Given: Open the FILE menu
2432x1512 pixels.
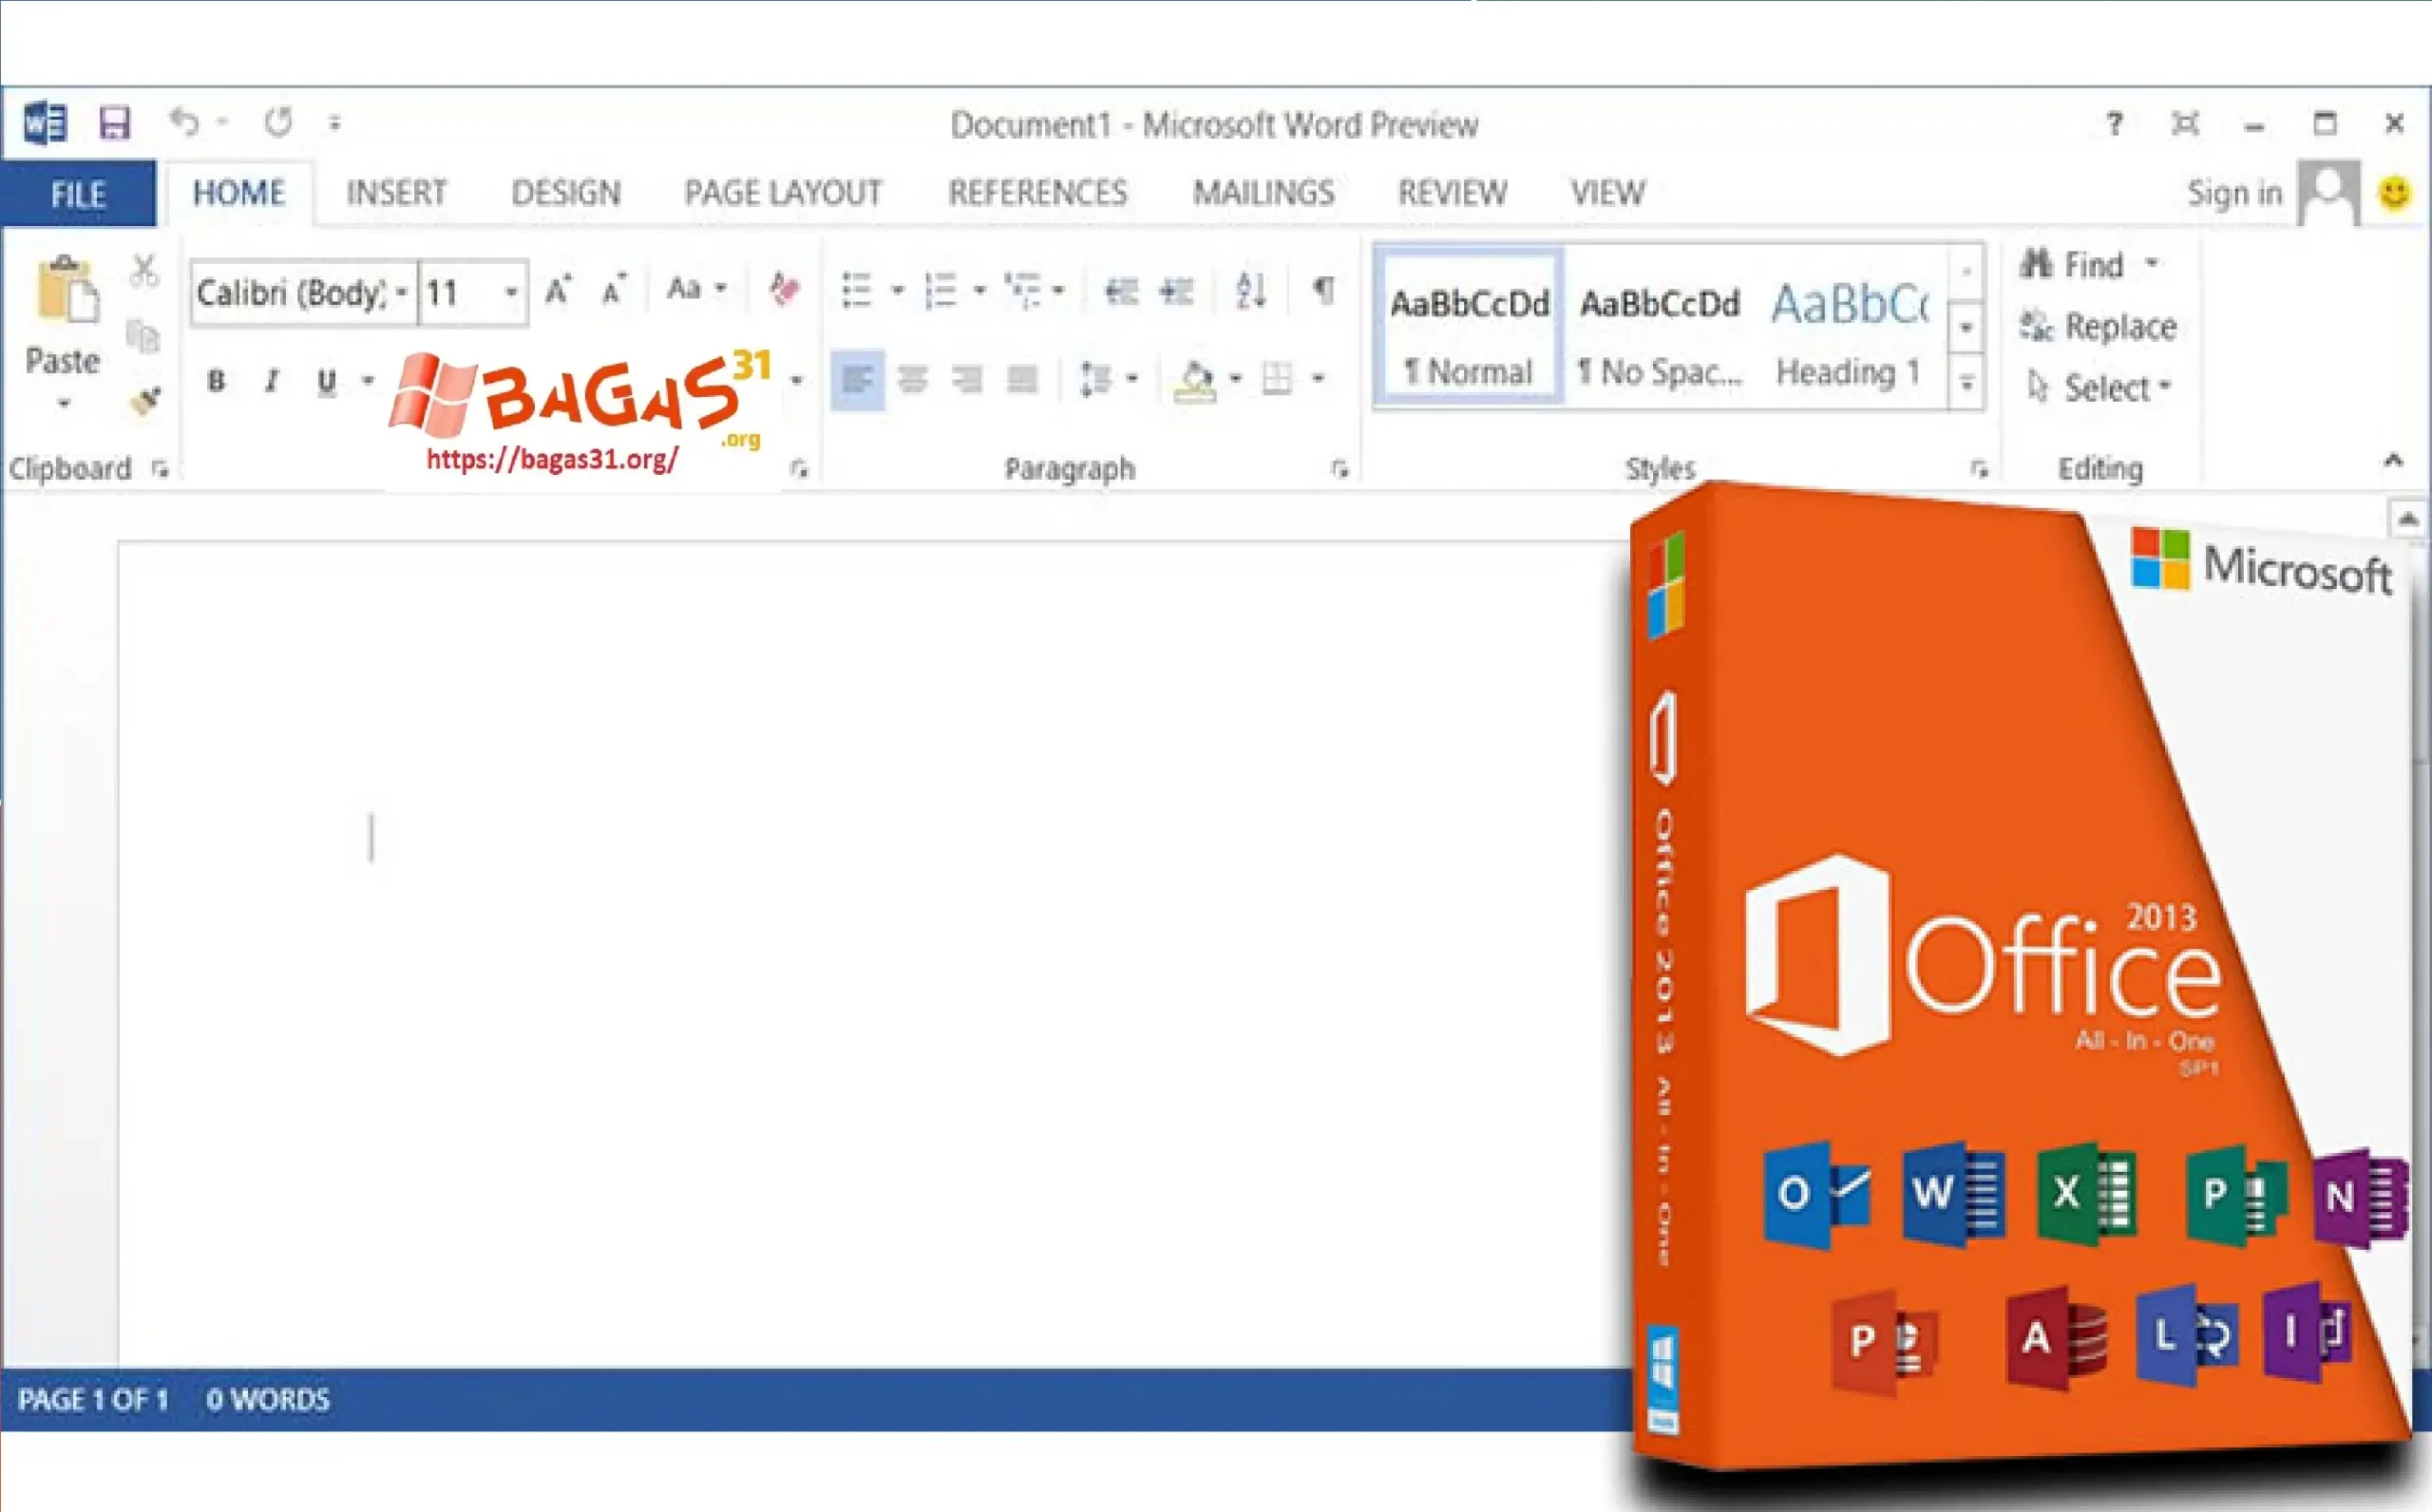Looking at the screenshot, I should coord(77,193).
